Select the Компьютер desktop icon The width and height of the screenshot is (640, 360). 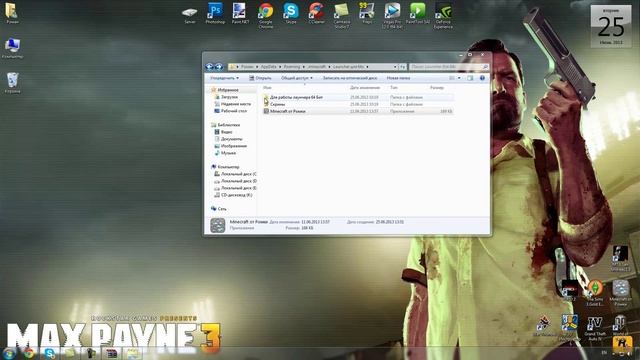point(12,48)
